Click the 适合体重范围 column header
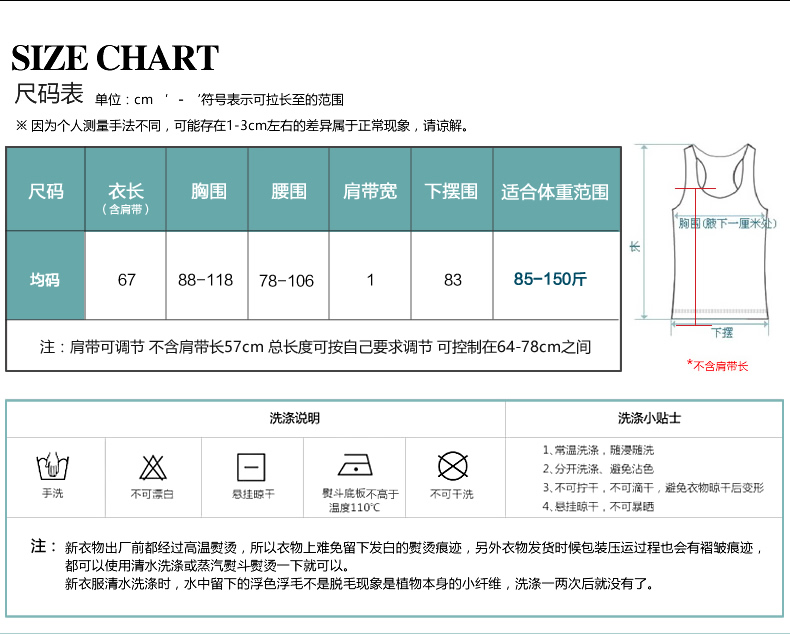This screenshot has width=790, height=634. 555,192
